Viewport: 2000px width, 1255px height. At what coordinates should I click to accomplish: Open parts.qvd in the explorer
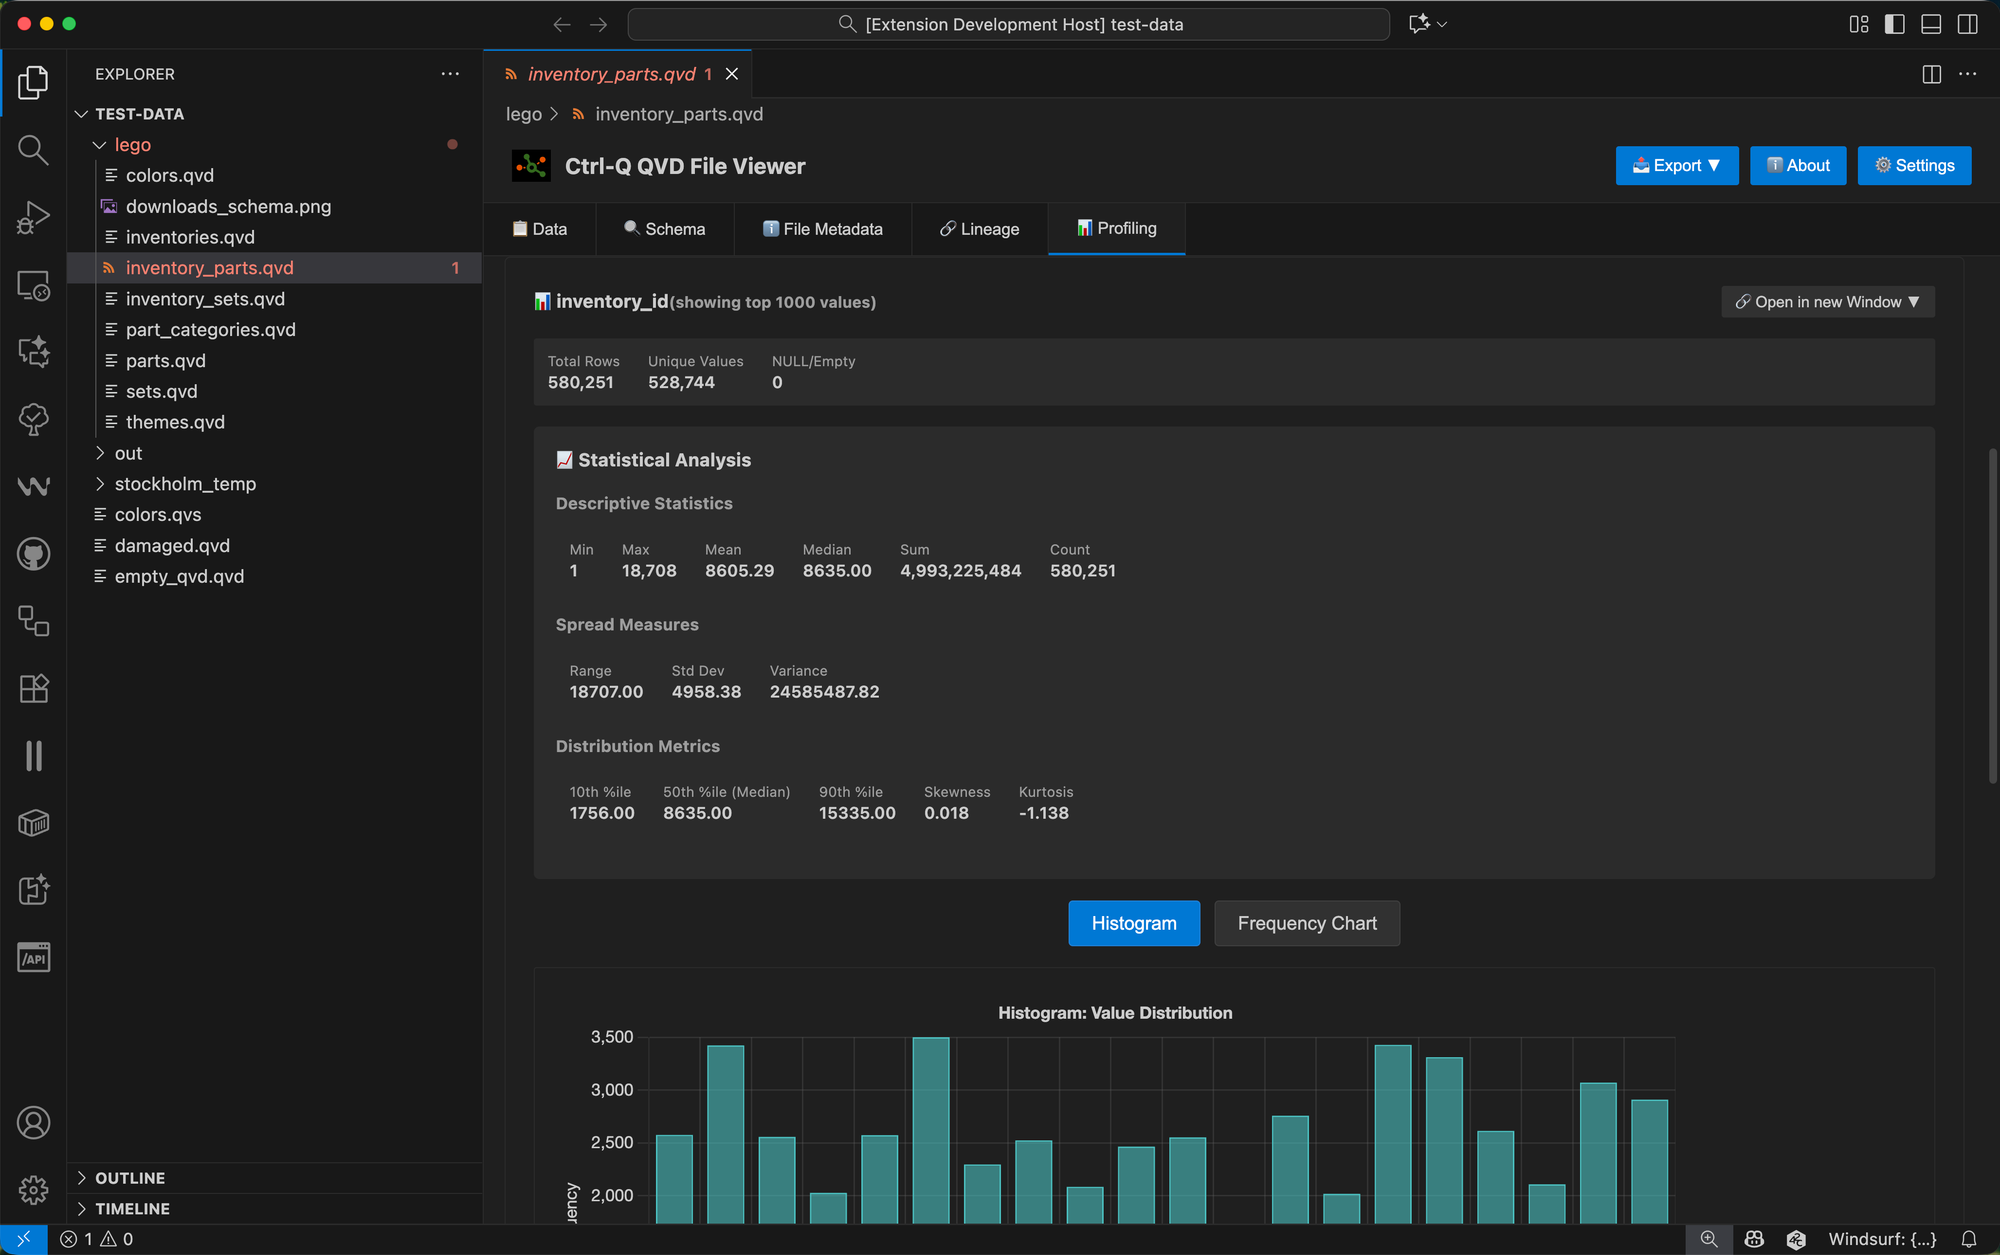tap(165, 361)
